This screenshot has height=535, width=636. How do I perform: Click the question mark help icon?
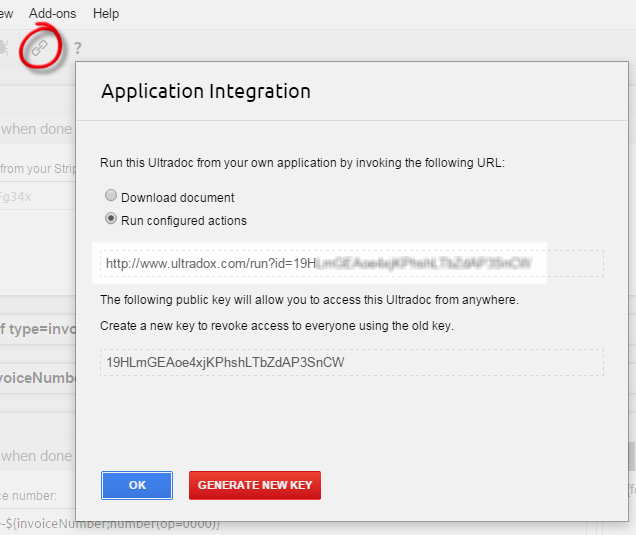tap(77, 48)
